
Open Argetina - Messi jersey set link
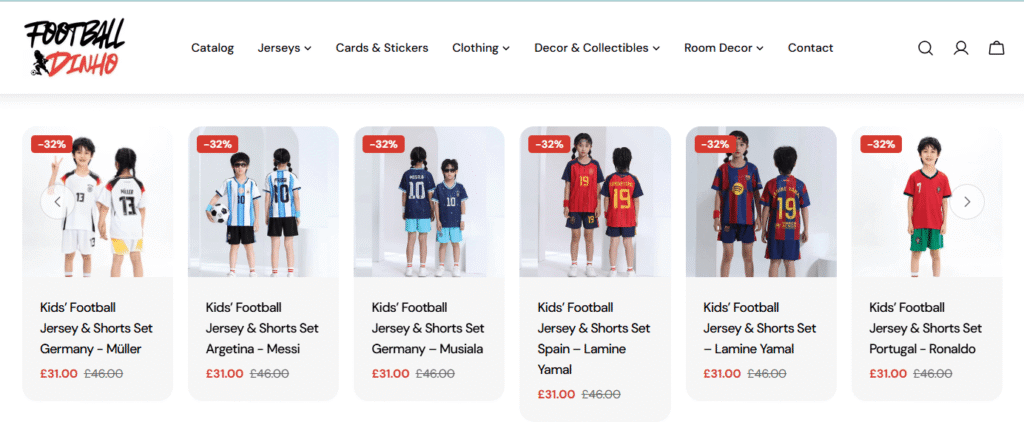pyautogui.click(x=262, y=328)
